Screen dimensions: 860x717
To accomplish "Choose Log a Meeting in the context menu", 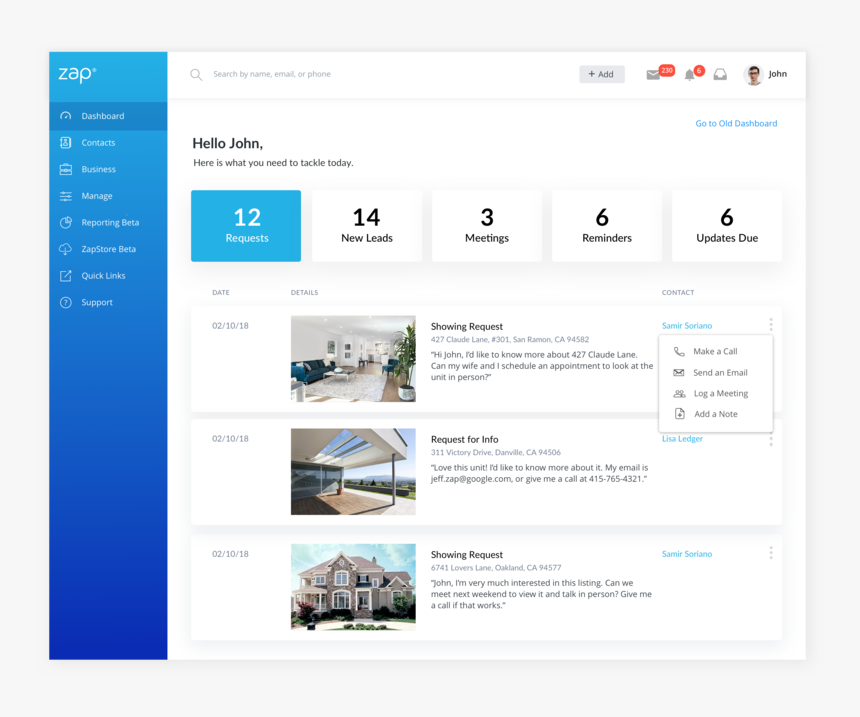I will (x=720, y=393).
